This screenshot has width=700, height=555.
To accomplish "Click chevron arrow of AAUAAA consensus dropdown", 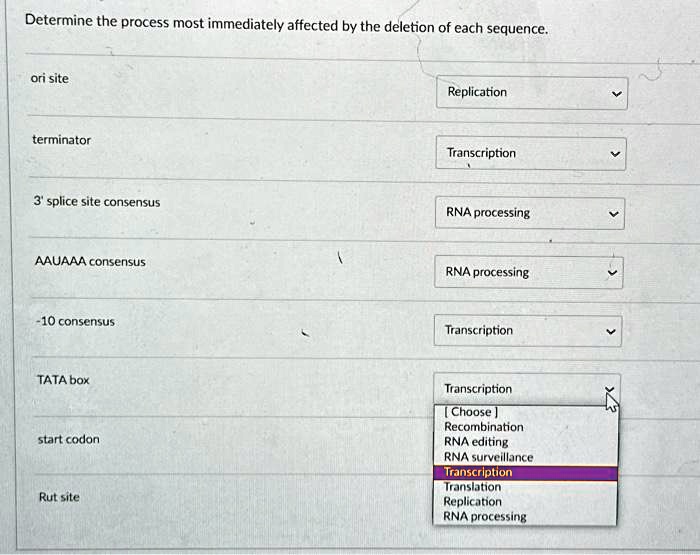I will (612, 273).
